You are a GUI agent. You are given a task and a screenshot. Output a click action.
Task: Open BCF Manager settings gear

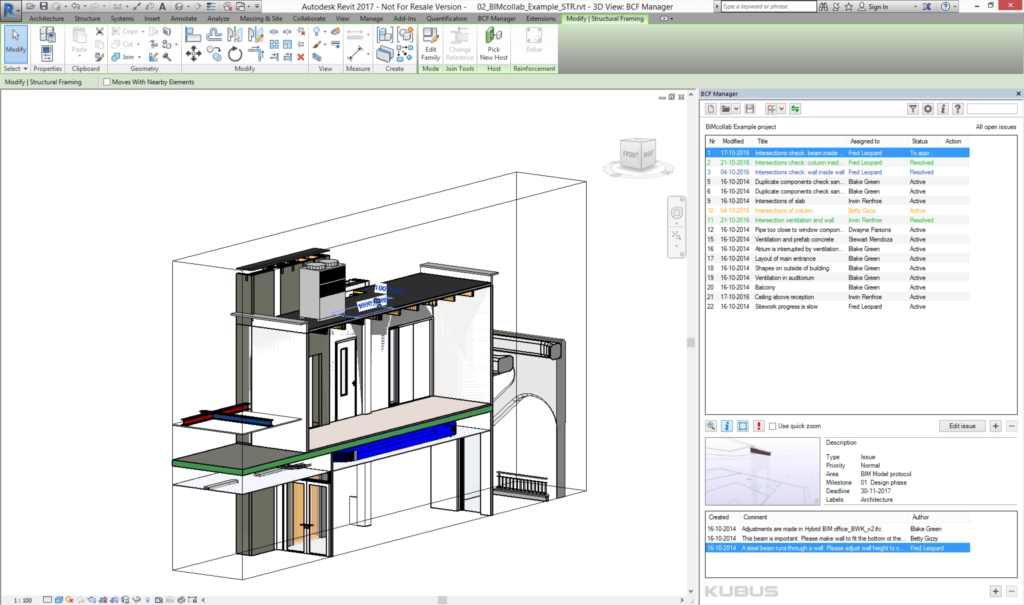927,109
